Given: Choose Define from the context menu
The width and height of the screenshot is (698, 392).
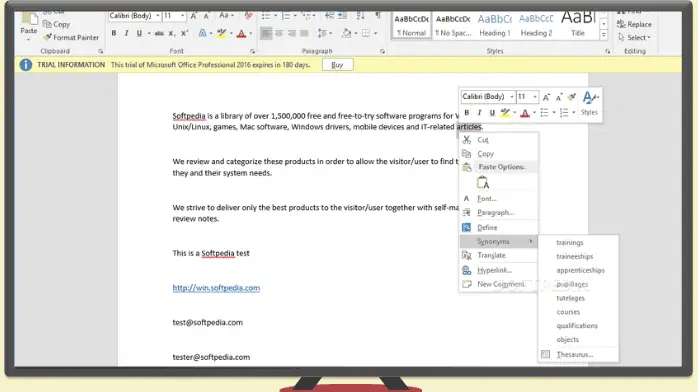Looking at the screenshot, I should tap(499, 227).
